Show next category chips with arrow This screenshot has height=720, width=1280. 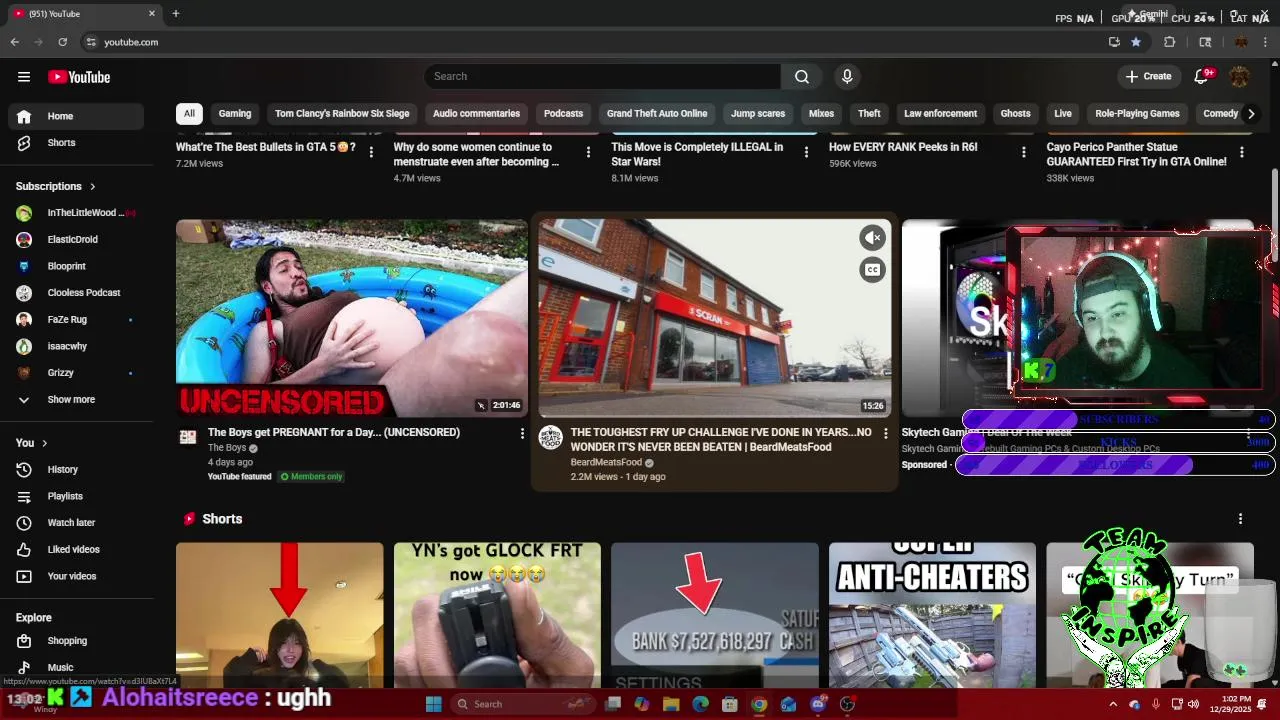(1250, 114)
